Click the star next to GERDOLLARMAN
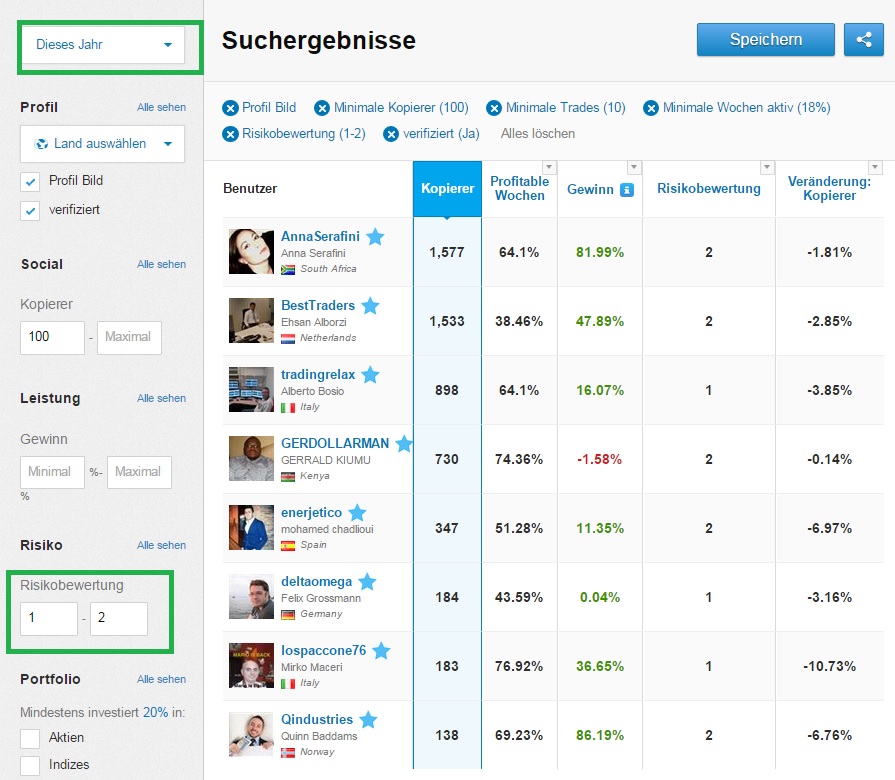The width and height of the screenshot is (895, 780). coord(404,444)
